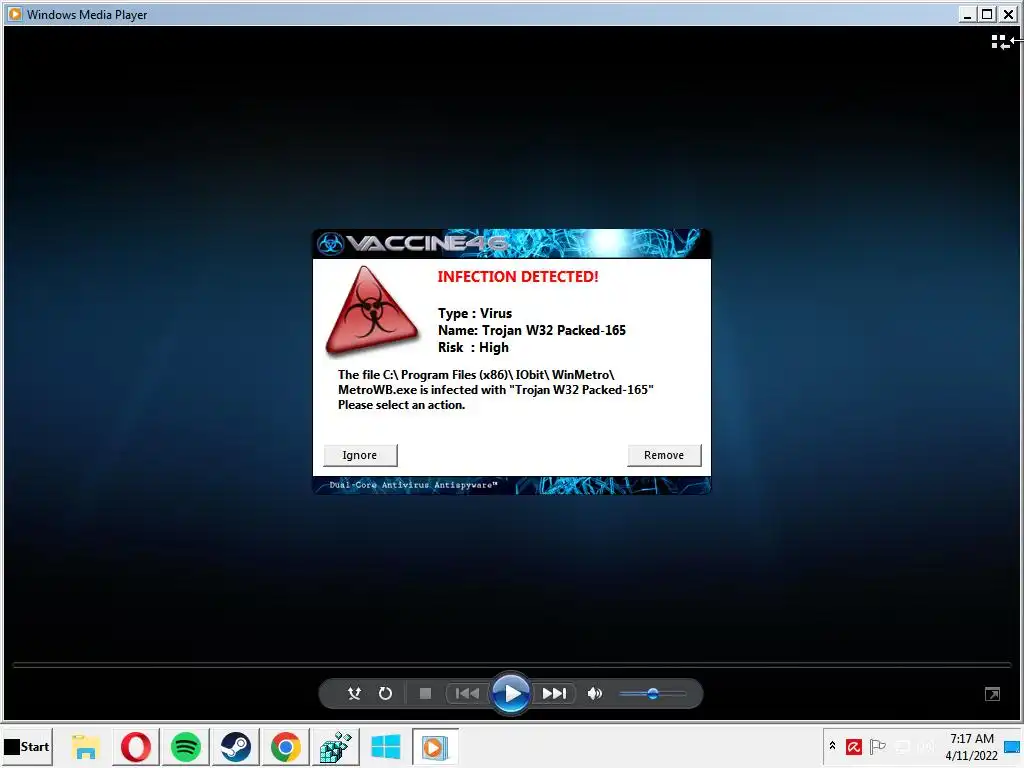1024x768 pixels.
Task: View full screen with bottom-right icon
Action: click(x=993, y=694)
